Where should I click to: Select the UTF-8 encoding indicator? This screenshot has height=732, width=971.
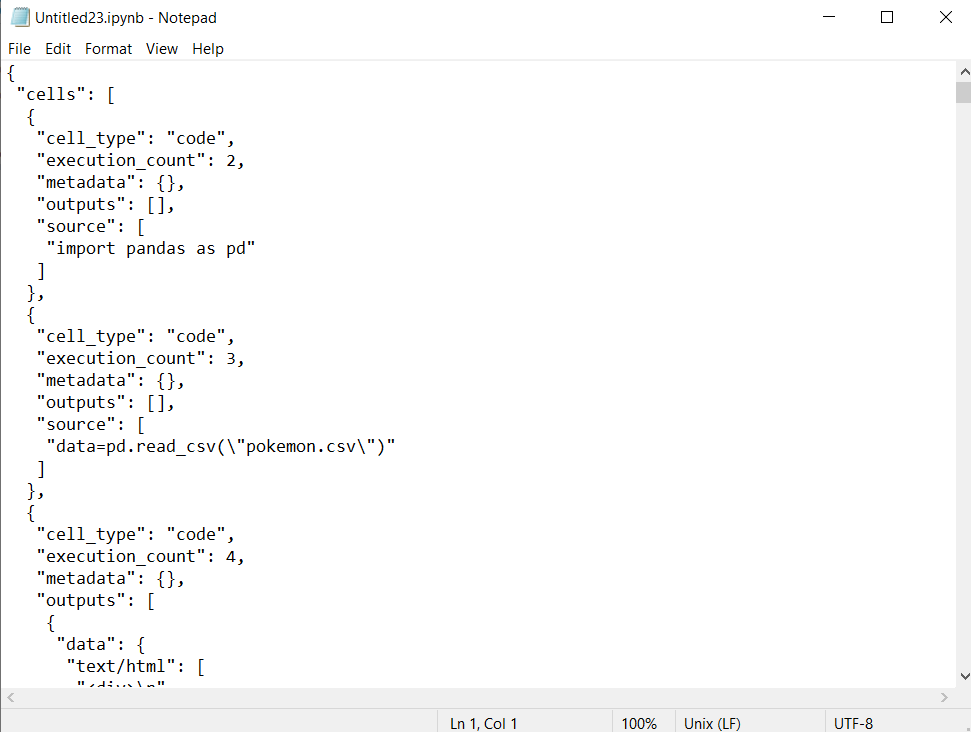852,723
